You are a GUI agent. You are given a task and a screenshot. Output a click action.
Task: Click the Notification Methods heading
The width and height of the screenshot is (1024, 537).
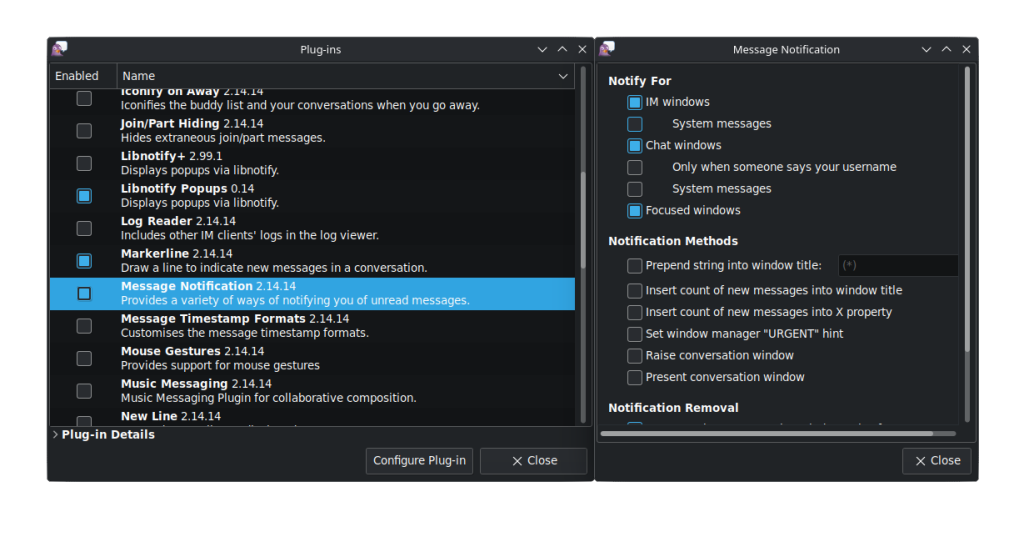point(673,241)
